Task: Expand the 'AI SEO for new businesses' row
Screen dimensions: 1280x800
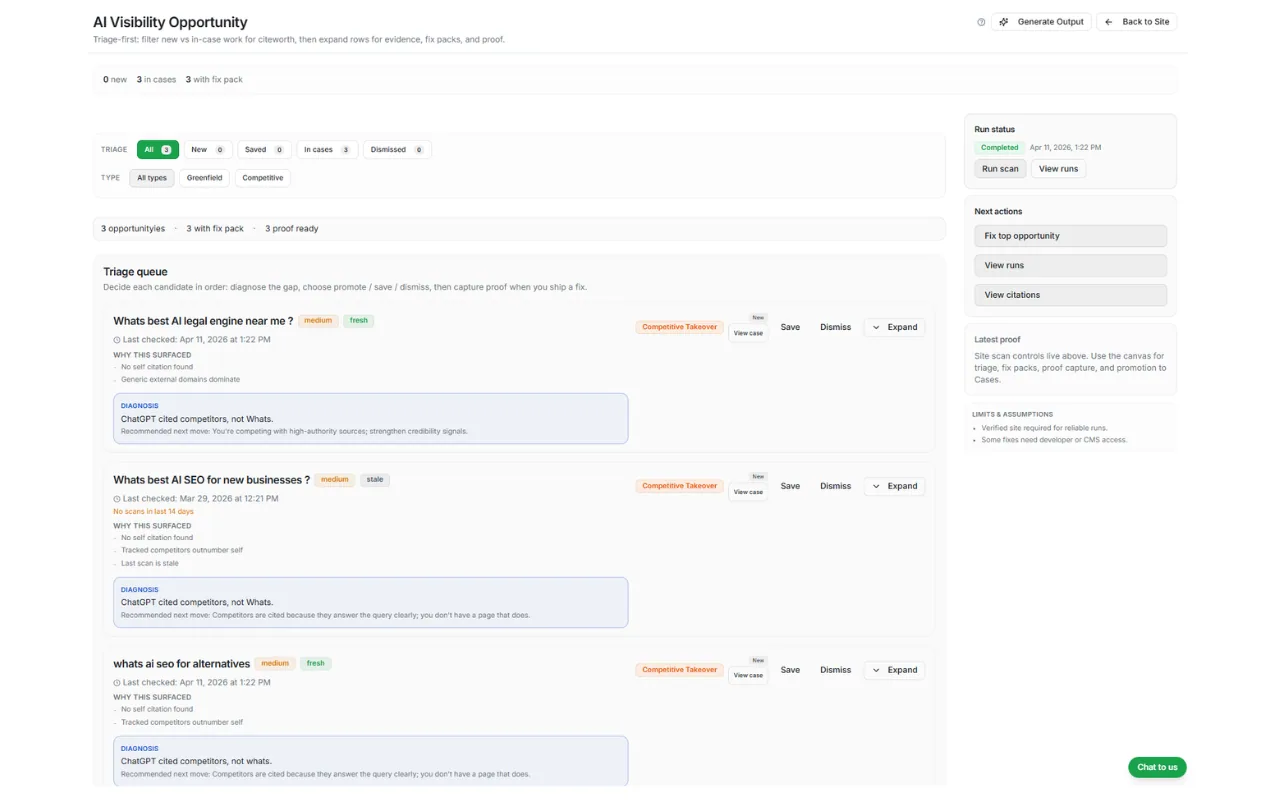Action: pyautogui.click(x=894, y=486)
